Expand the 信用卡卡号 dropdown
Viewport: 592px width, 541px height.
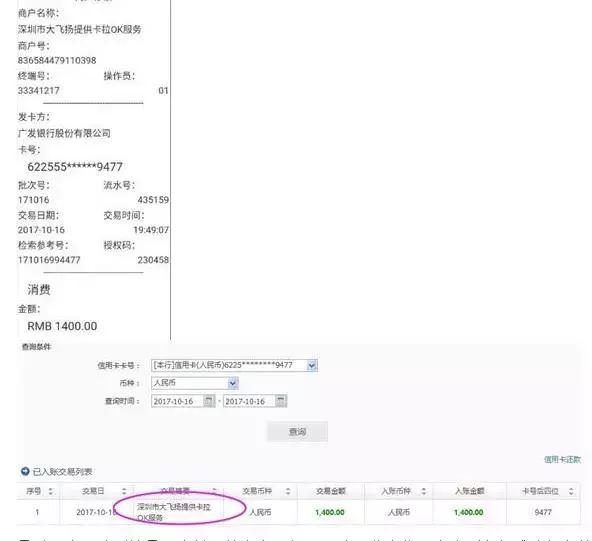[312, 365]
